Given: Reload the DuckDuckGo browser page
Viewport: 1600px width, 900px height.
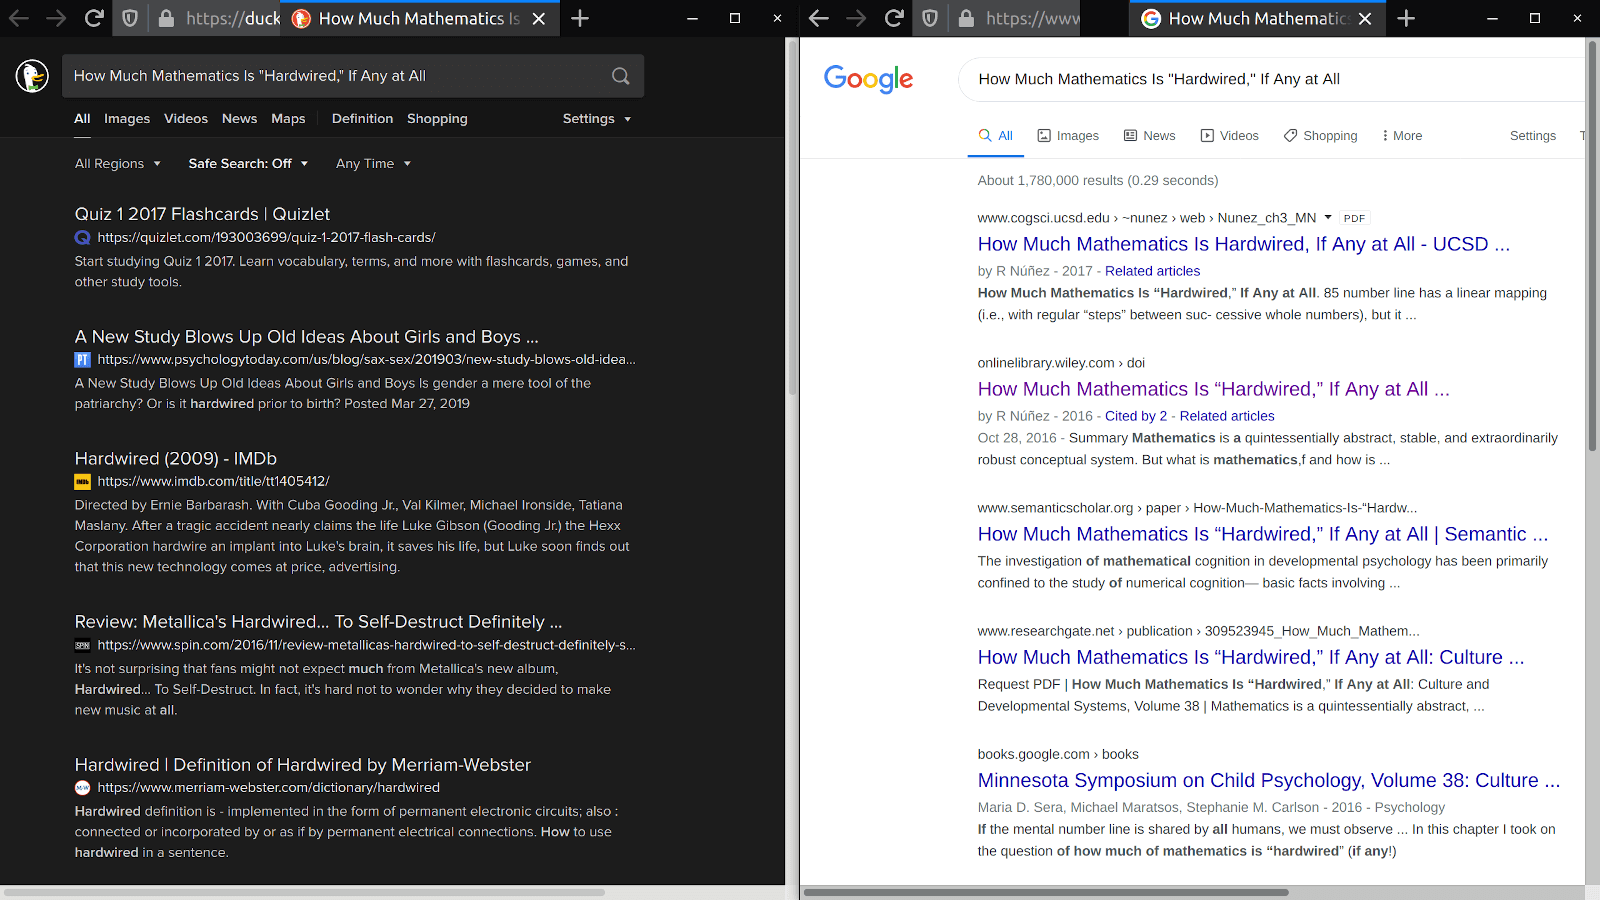Looking at the screenshot, I should (94, 18).
